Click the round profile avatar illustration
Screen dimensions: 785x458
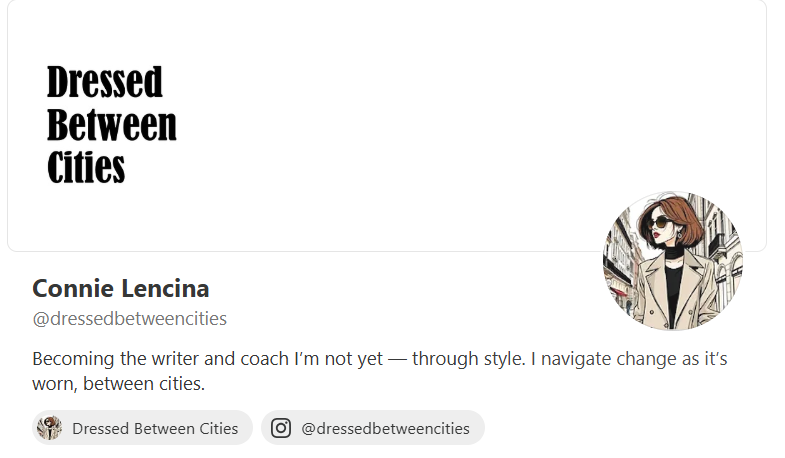(672, 262)
